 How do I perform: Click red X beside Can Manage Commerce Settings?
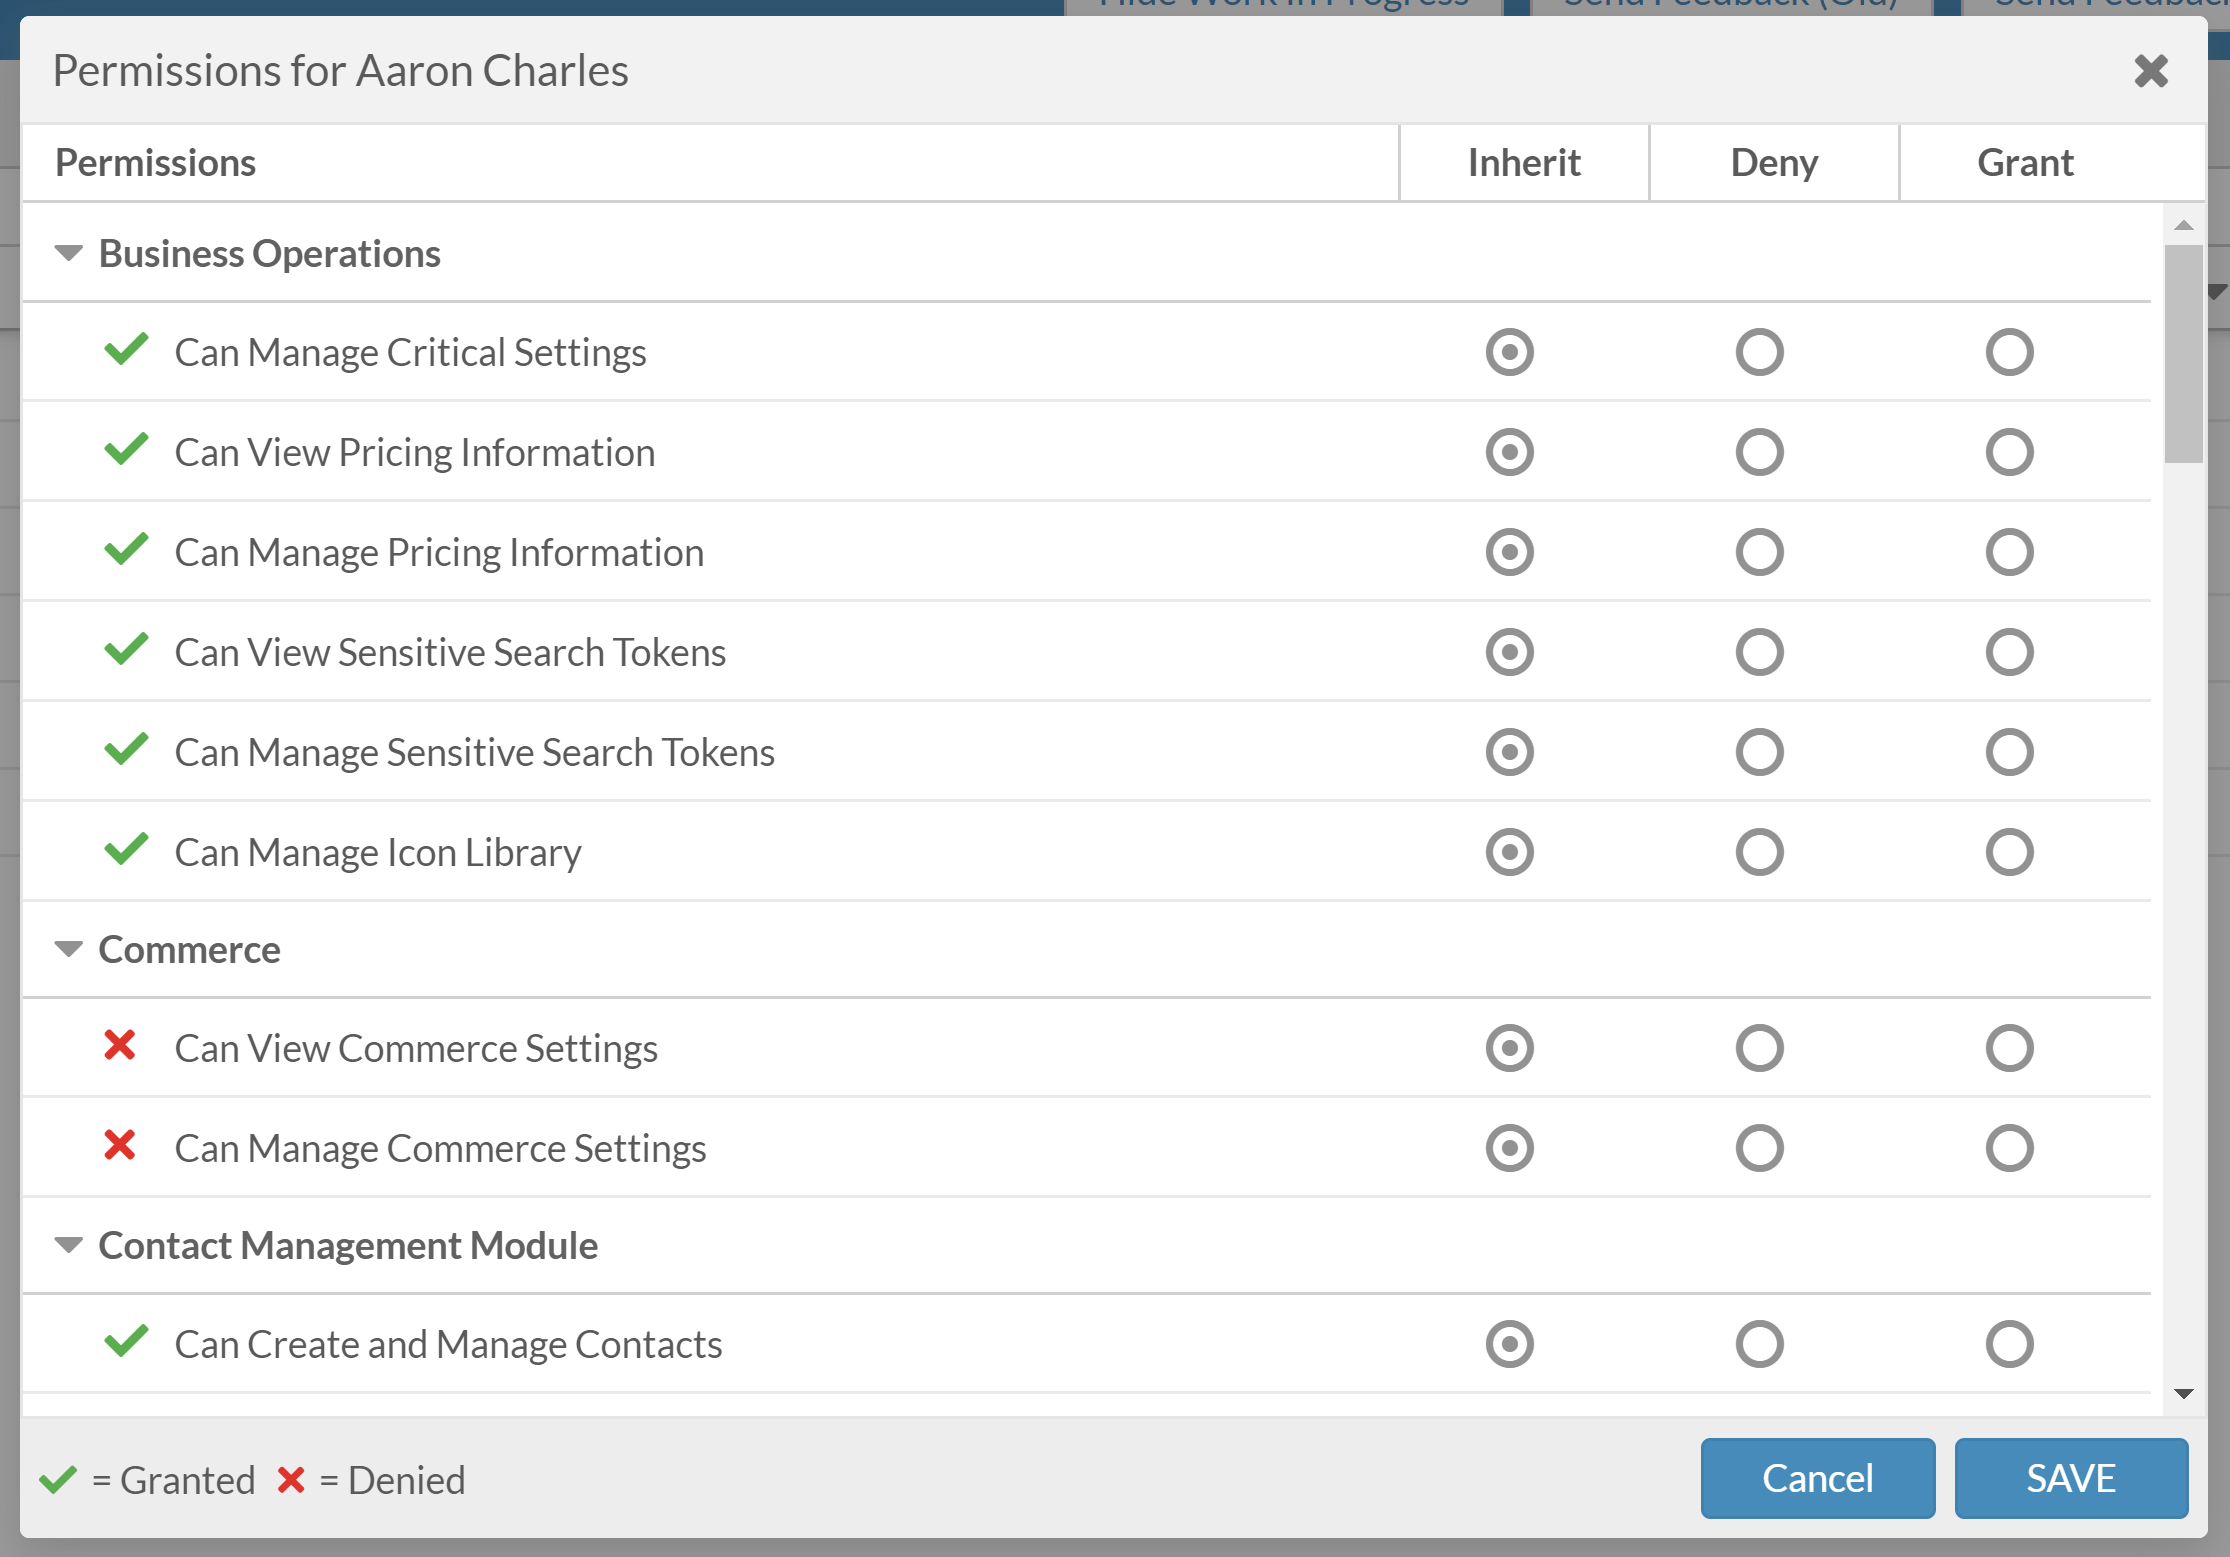(121, 1147)
